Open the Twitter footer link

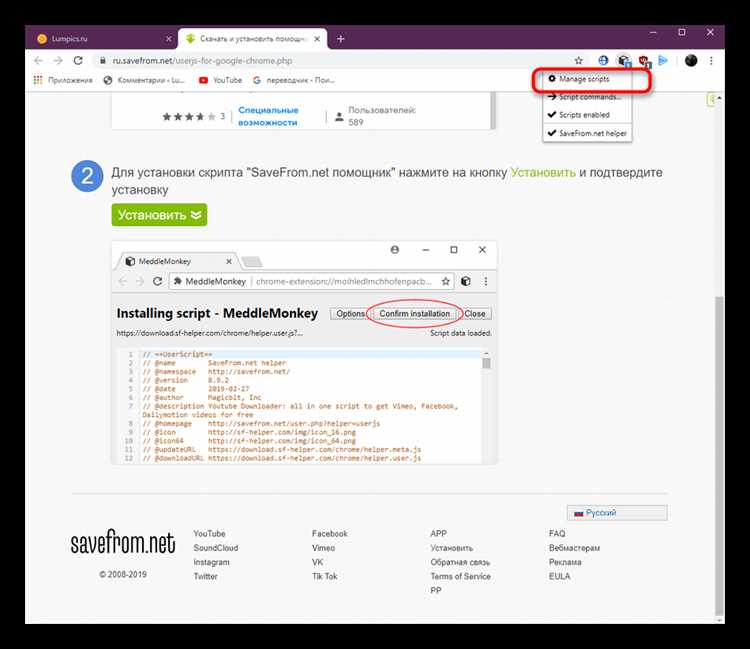(205, 576)
